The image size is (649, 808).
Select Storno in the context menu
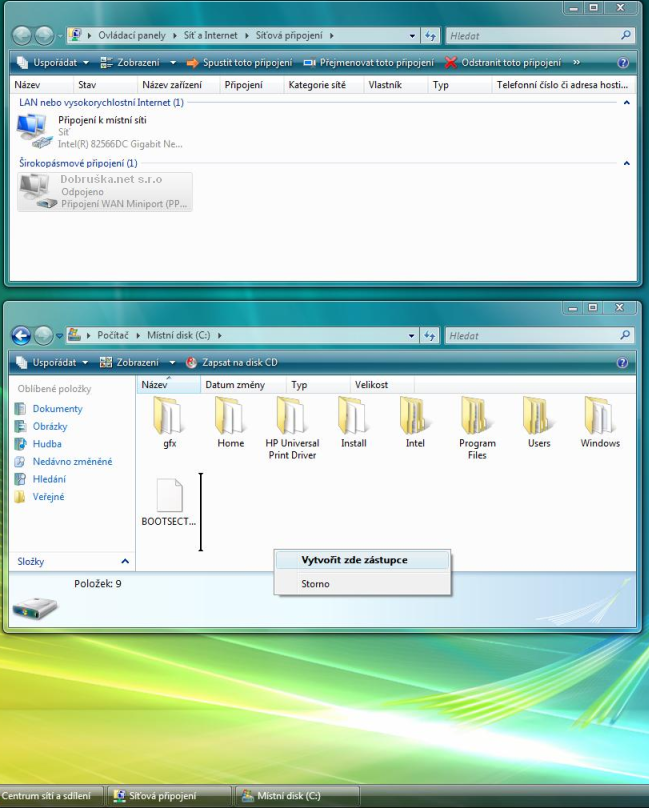tap(315, 584)
